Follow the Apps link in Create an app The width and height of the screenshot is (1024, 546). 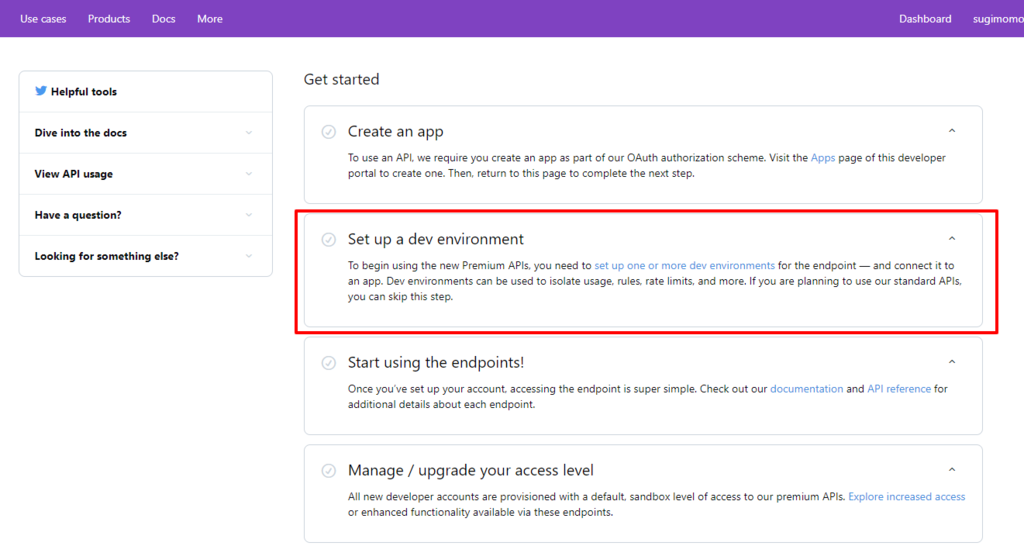point(823,157)
